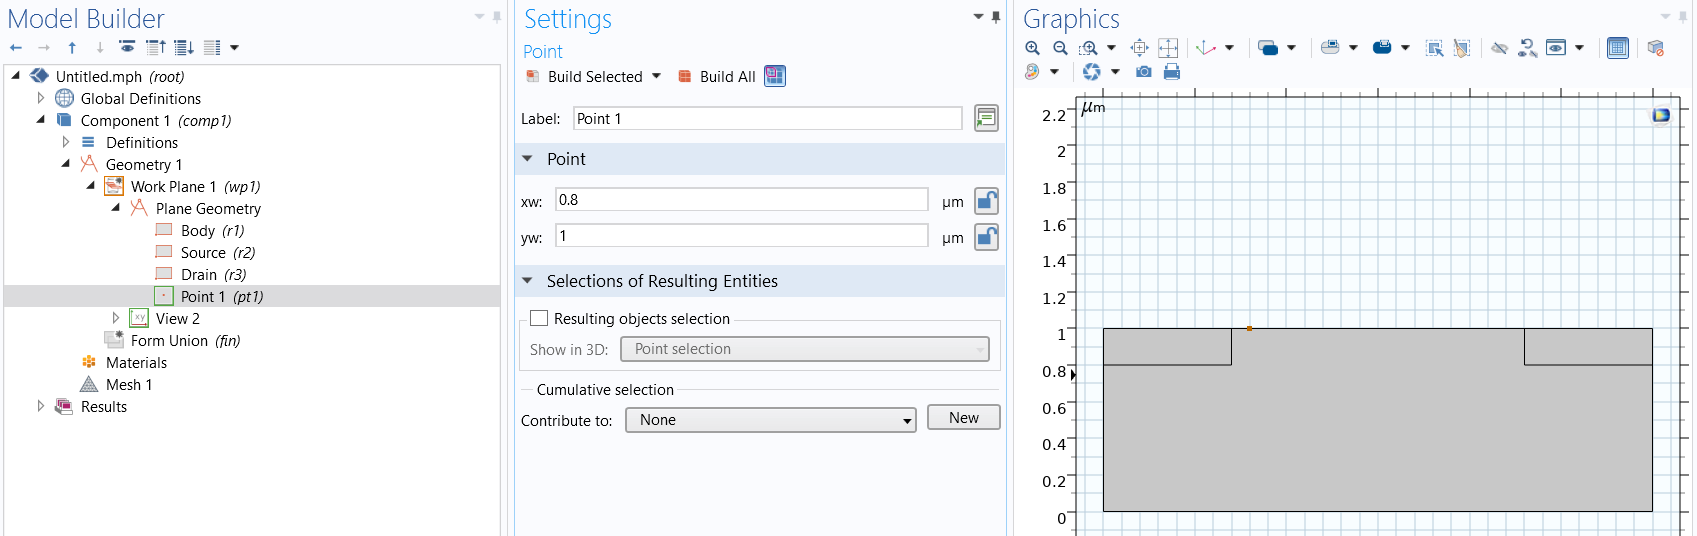Select the Materials node in Model Builder
Viewport: 1697px width, 536px height.
click(x=136, y=363)
